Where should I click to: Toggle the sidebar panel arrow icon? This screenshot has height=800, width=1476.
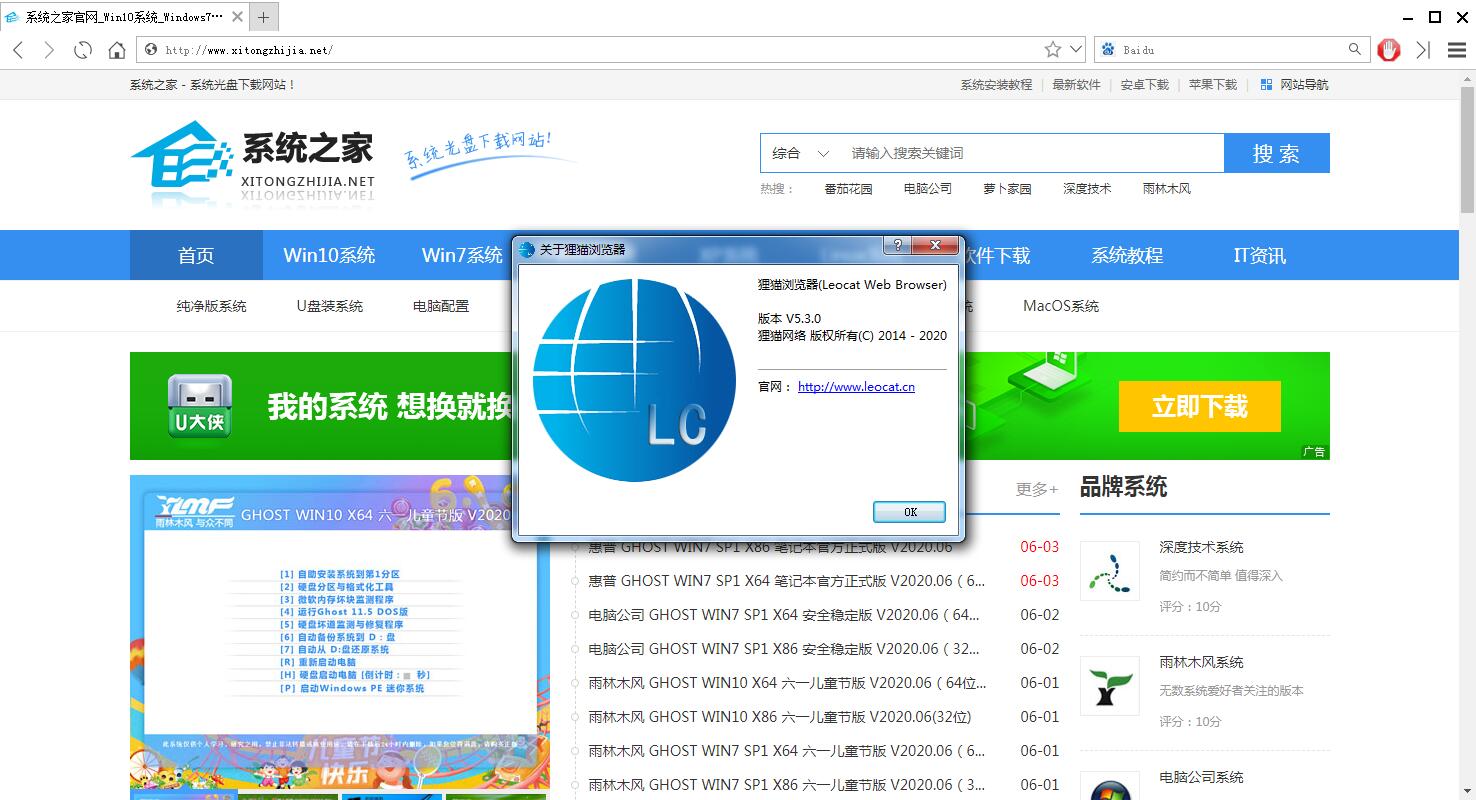coord(1423,50)
